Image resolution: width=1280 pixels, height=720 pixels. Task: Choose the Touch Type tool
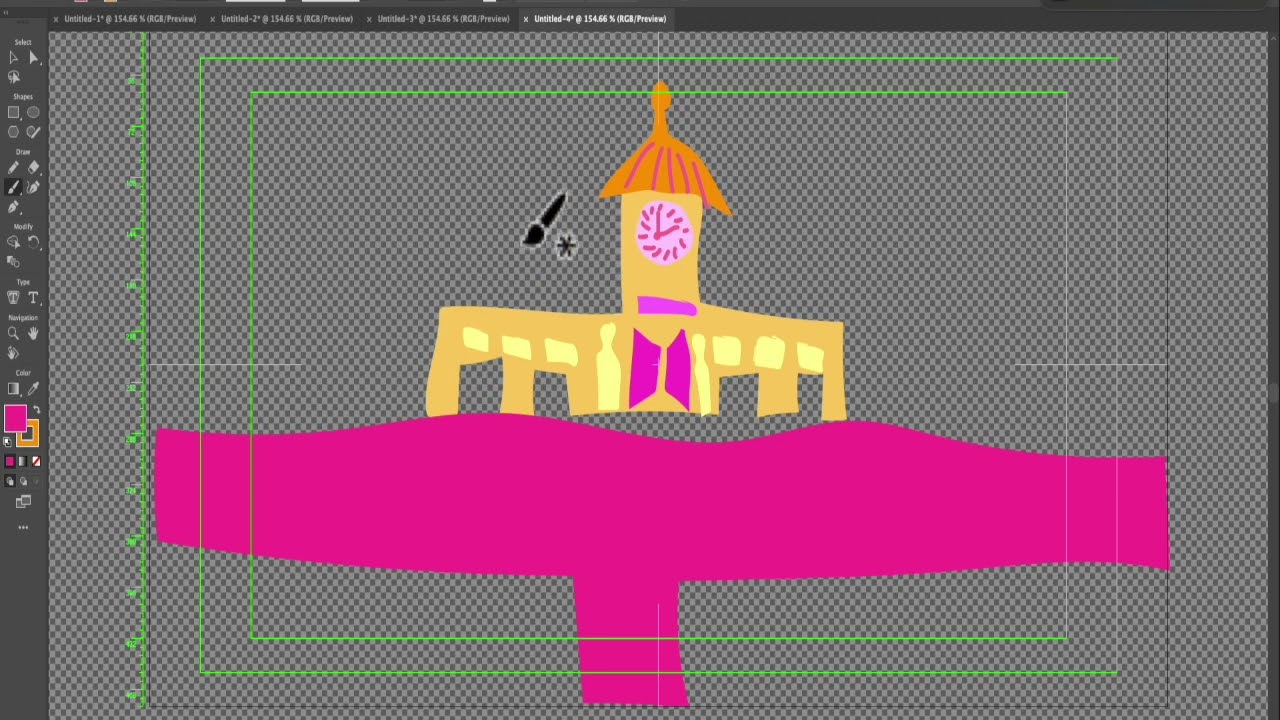[13, 297]
